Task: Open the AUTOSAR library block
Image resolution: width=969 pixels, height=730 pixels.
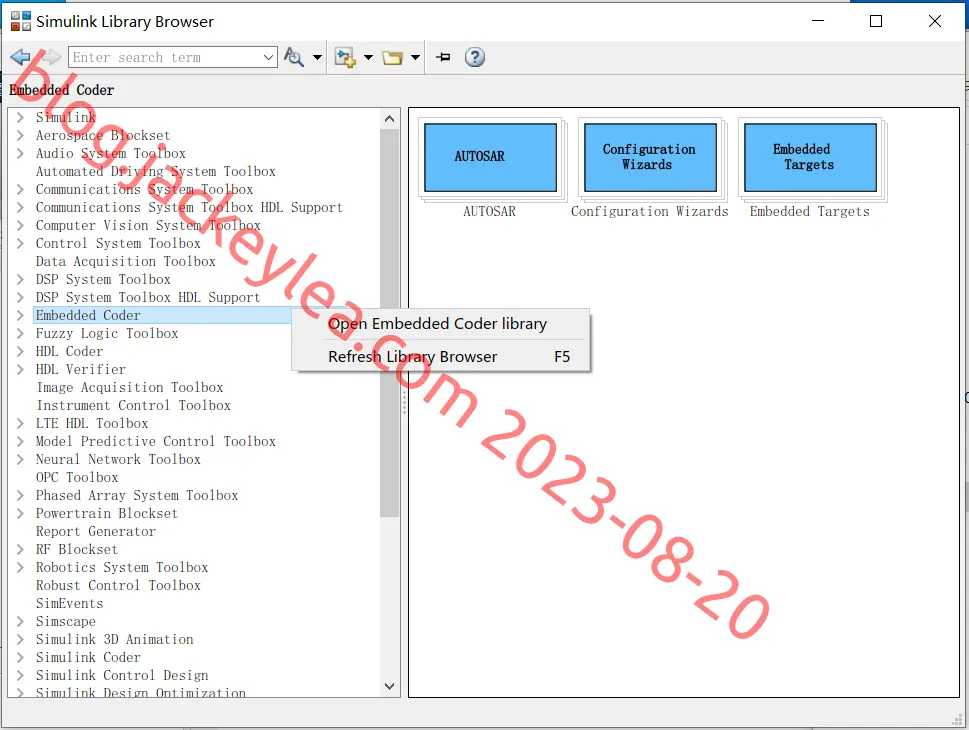Action: coord(491,158)
